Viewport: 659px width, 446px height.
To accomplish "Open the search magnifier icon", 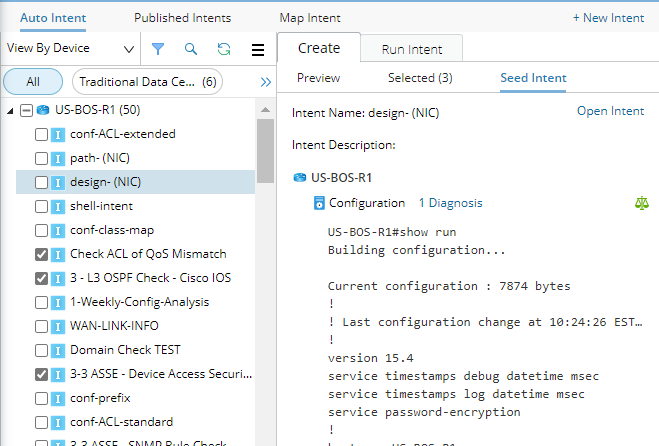I will pyautogui.click(x=191, y=49).
